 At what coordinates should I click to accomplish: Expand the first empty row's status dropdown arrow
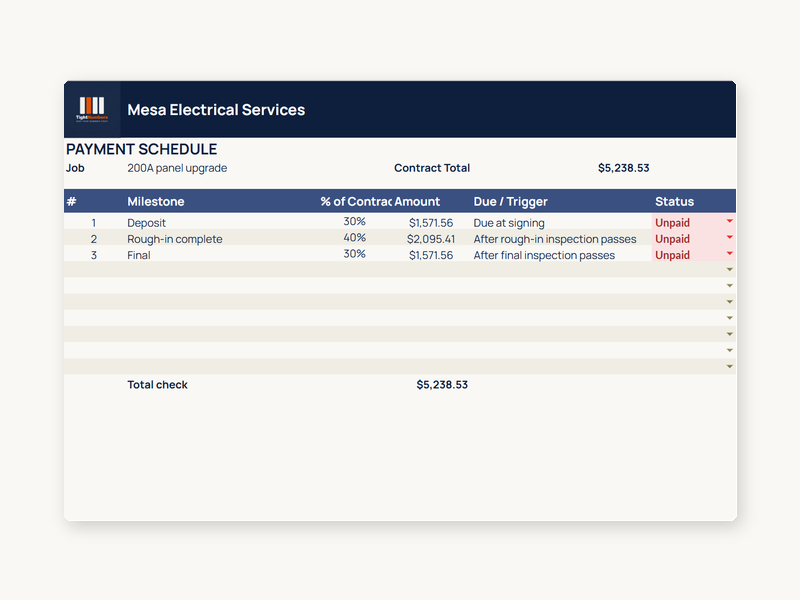coord(729,269)
